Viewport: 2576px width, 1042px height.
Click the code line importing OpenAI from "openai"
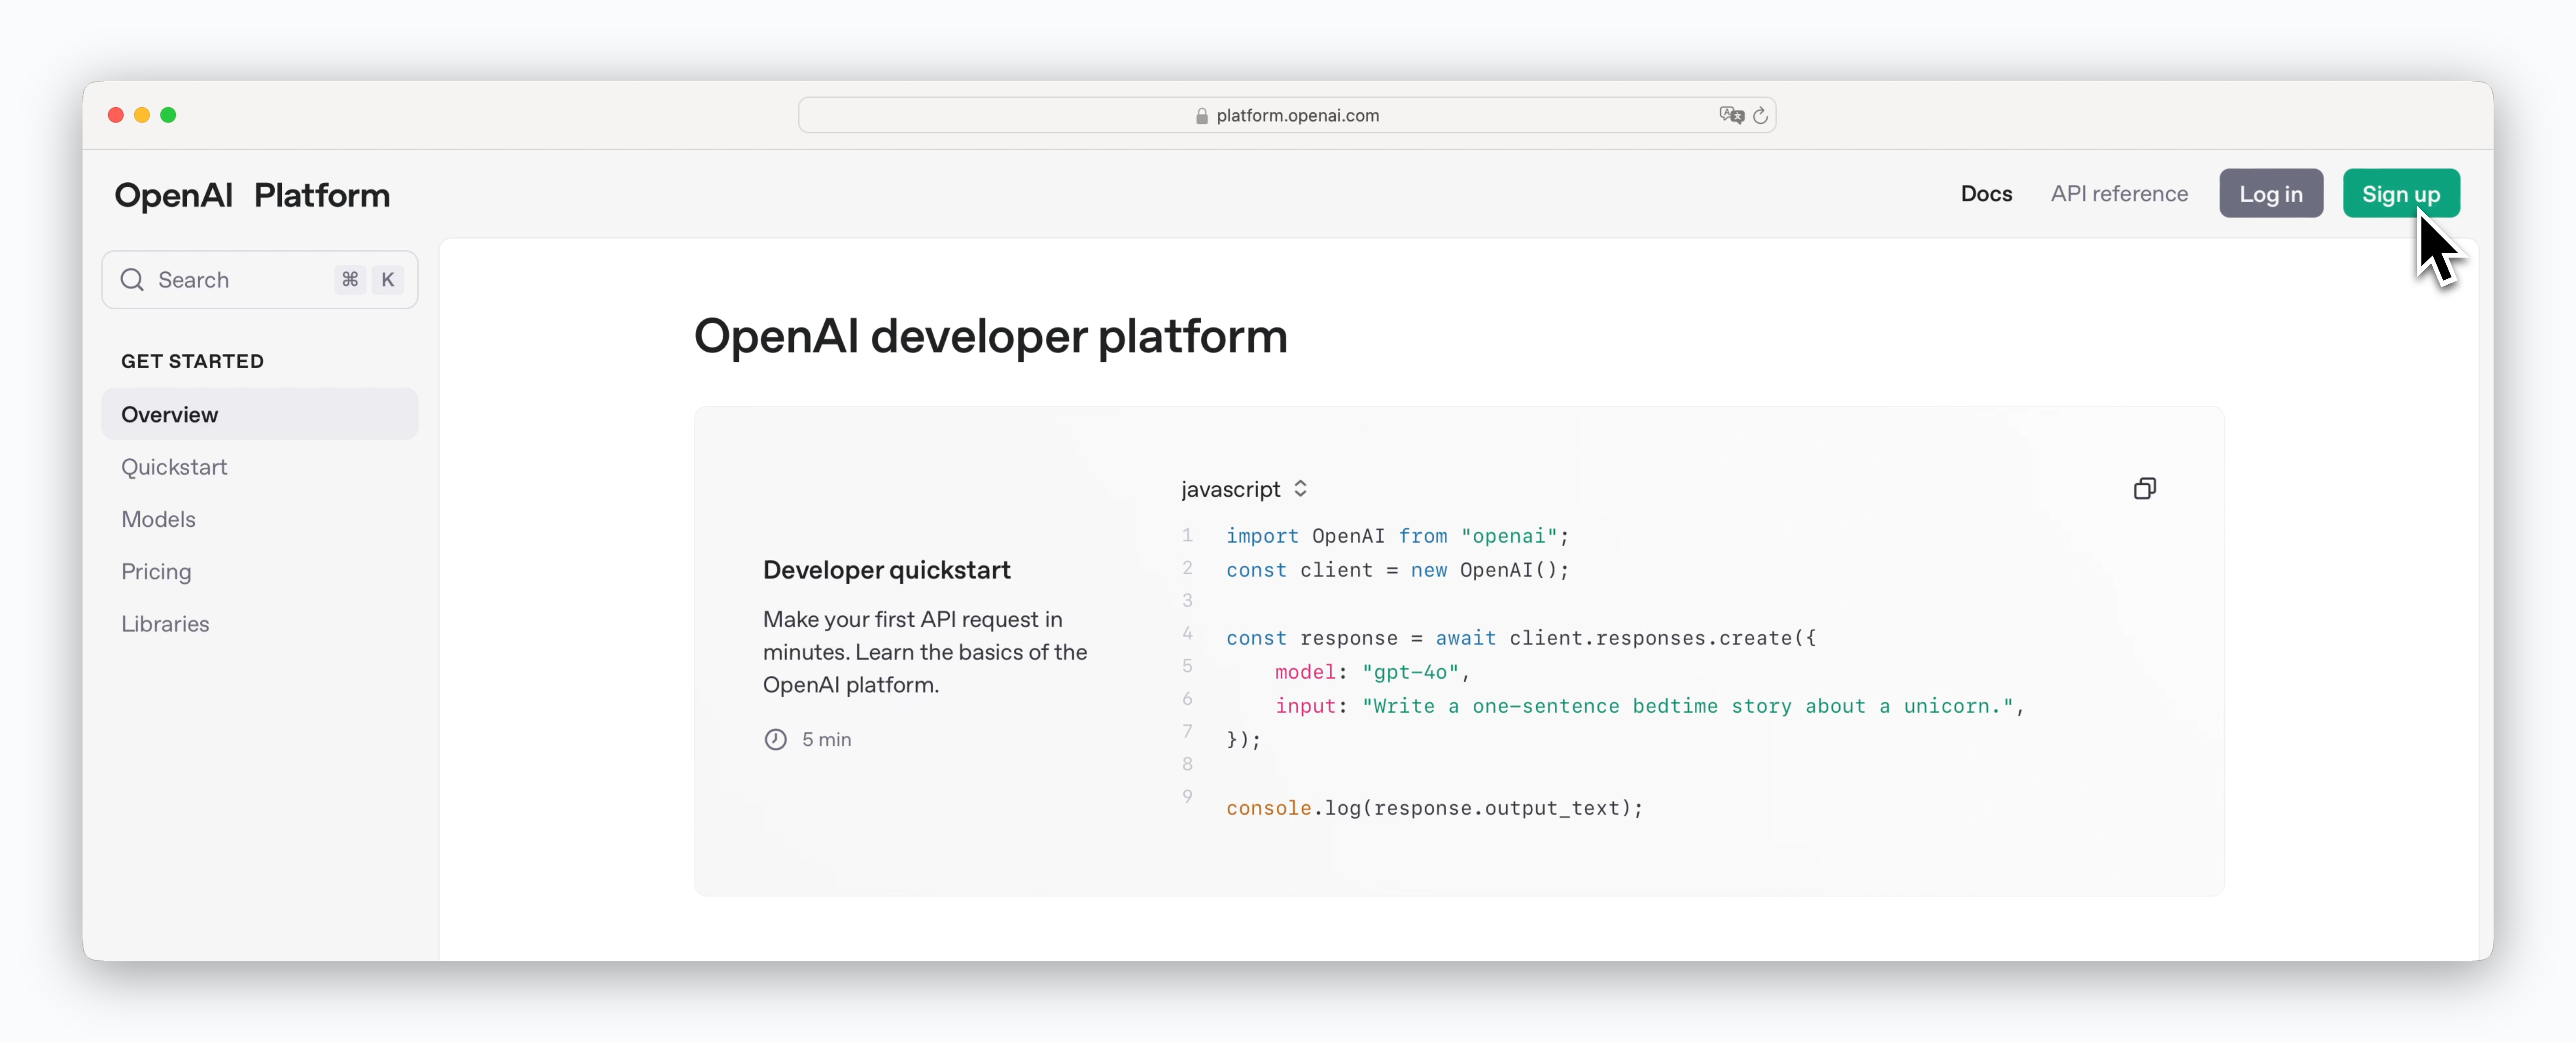click(1397, 536)
